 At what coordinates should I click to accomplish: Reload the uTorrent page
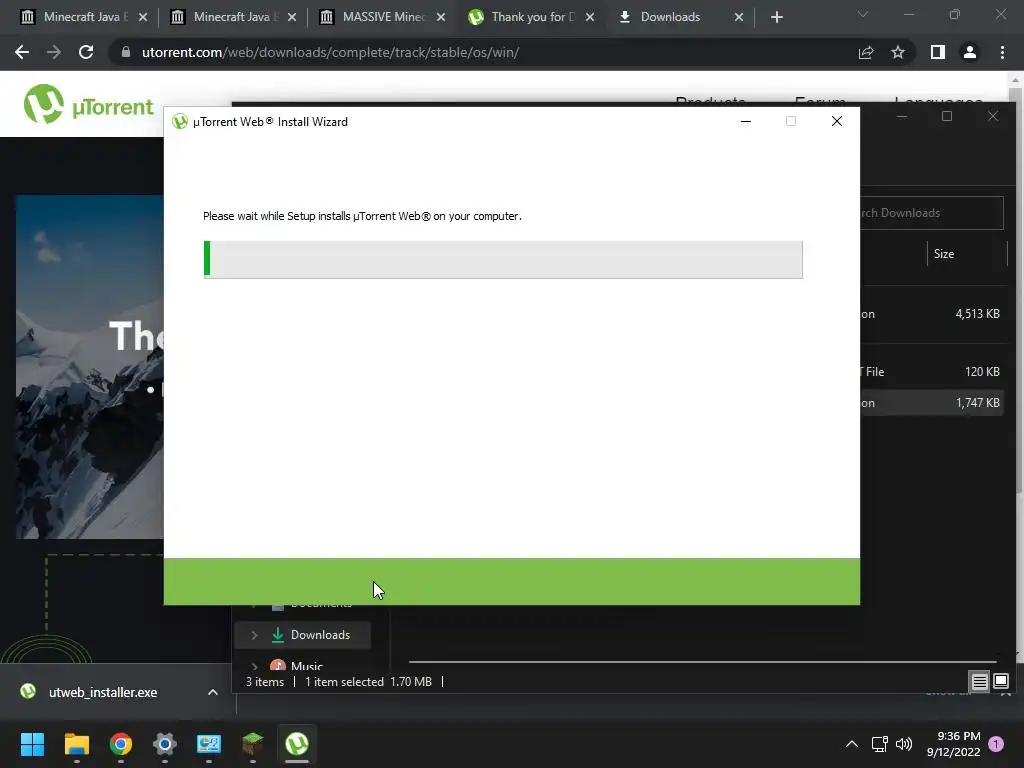(x=86, y=52)
